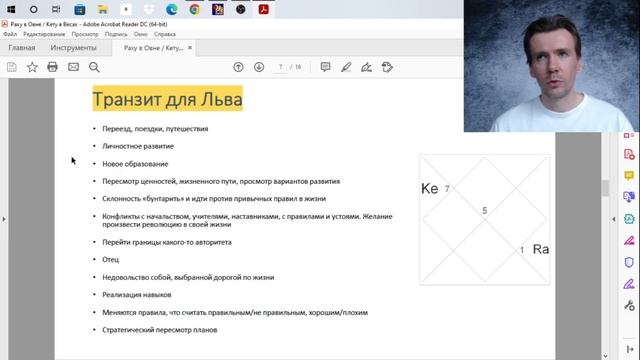
Task: Click the "Ke" label in the chart
Action: tap(429, 189)
